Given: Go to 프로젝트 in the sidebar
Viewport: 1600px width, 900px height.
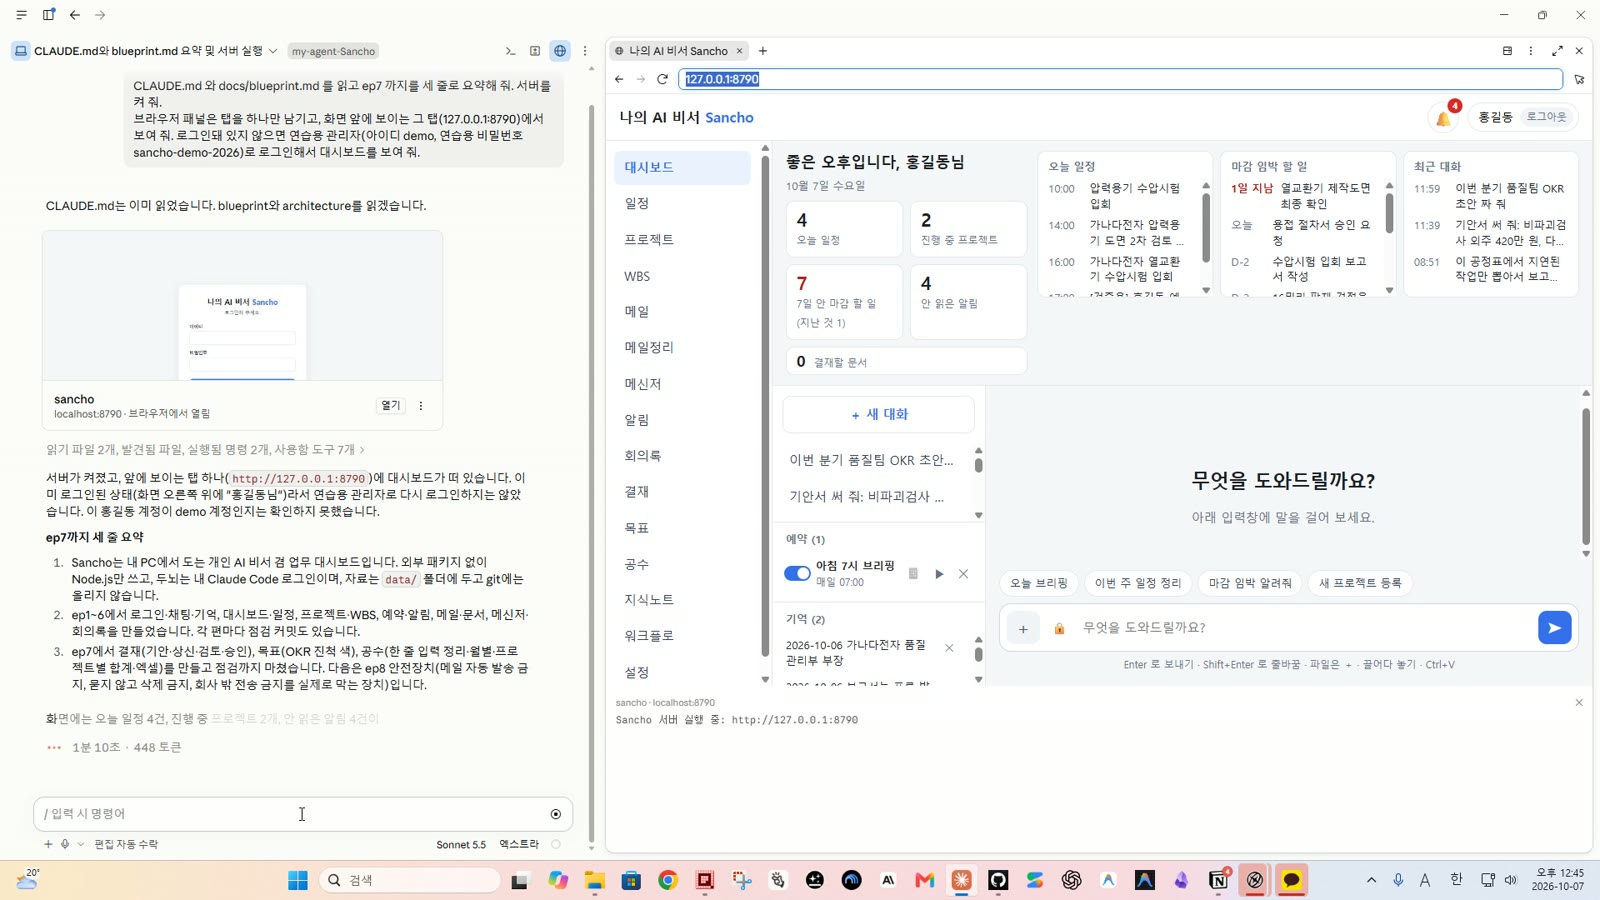Looking at the screenshot, I should [682, 240].
